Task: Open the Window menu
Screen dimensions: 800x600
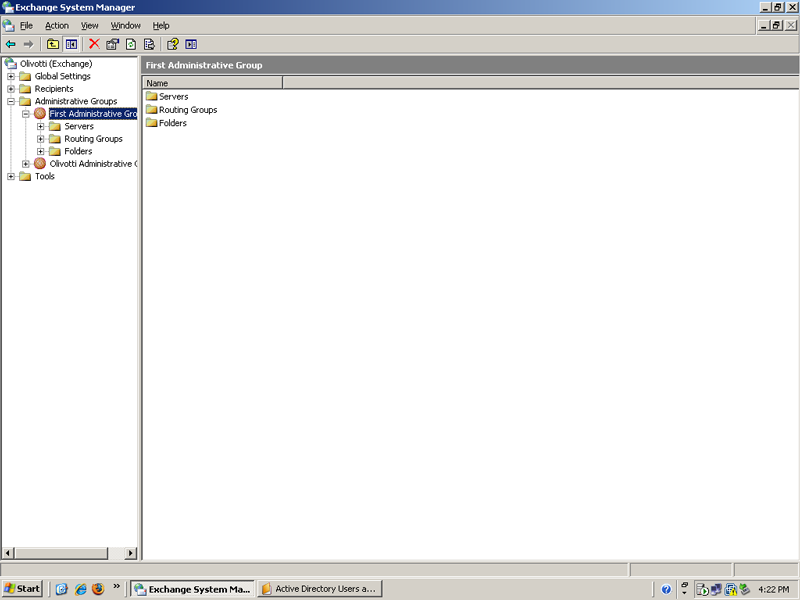Action: point(126,26)
